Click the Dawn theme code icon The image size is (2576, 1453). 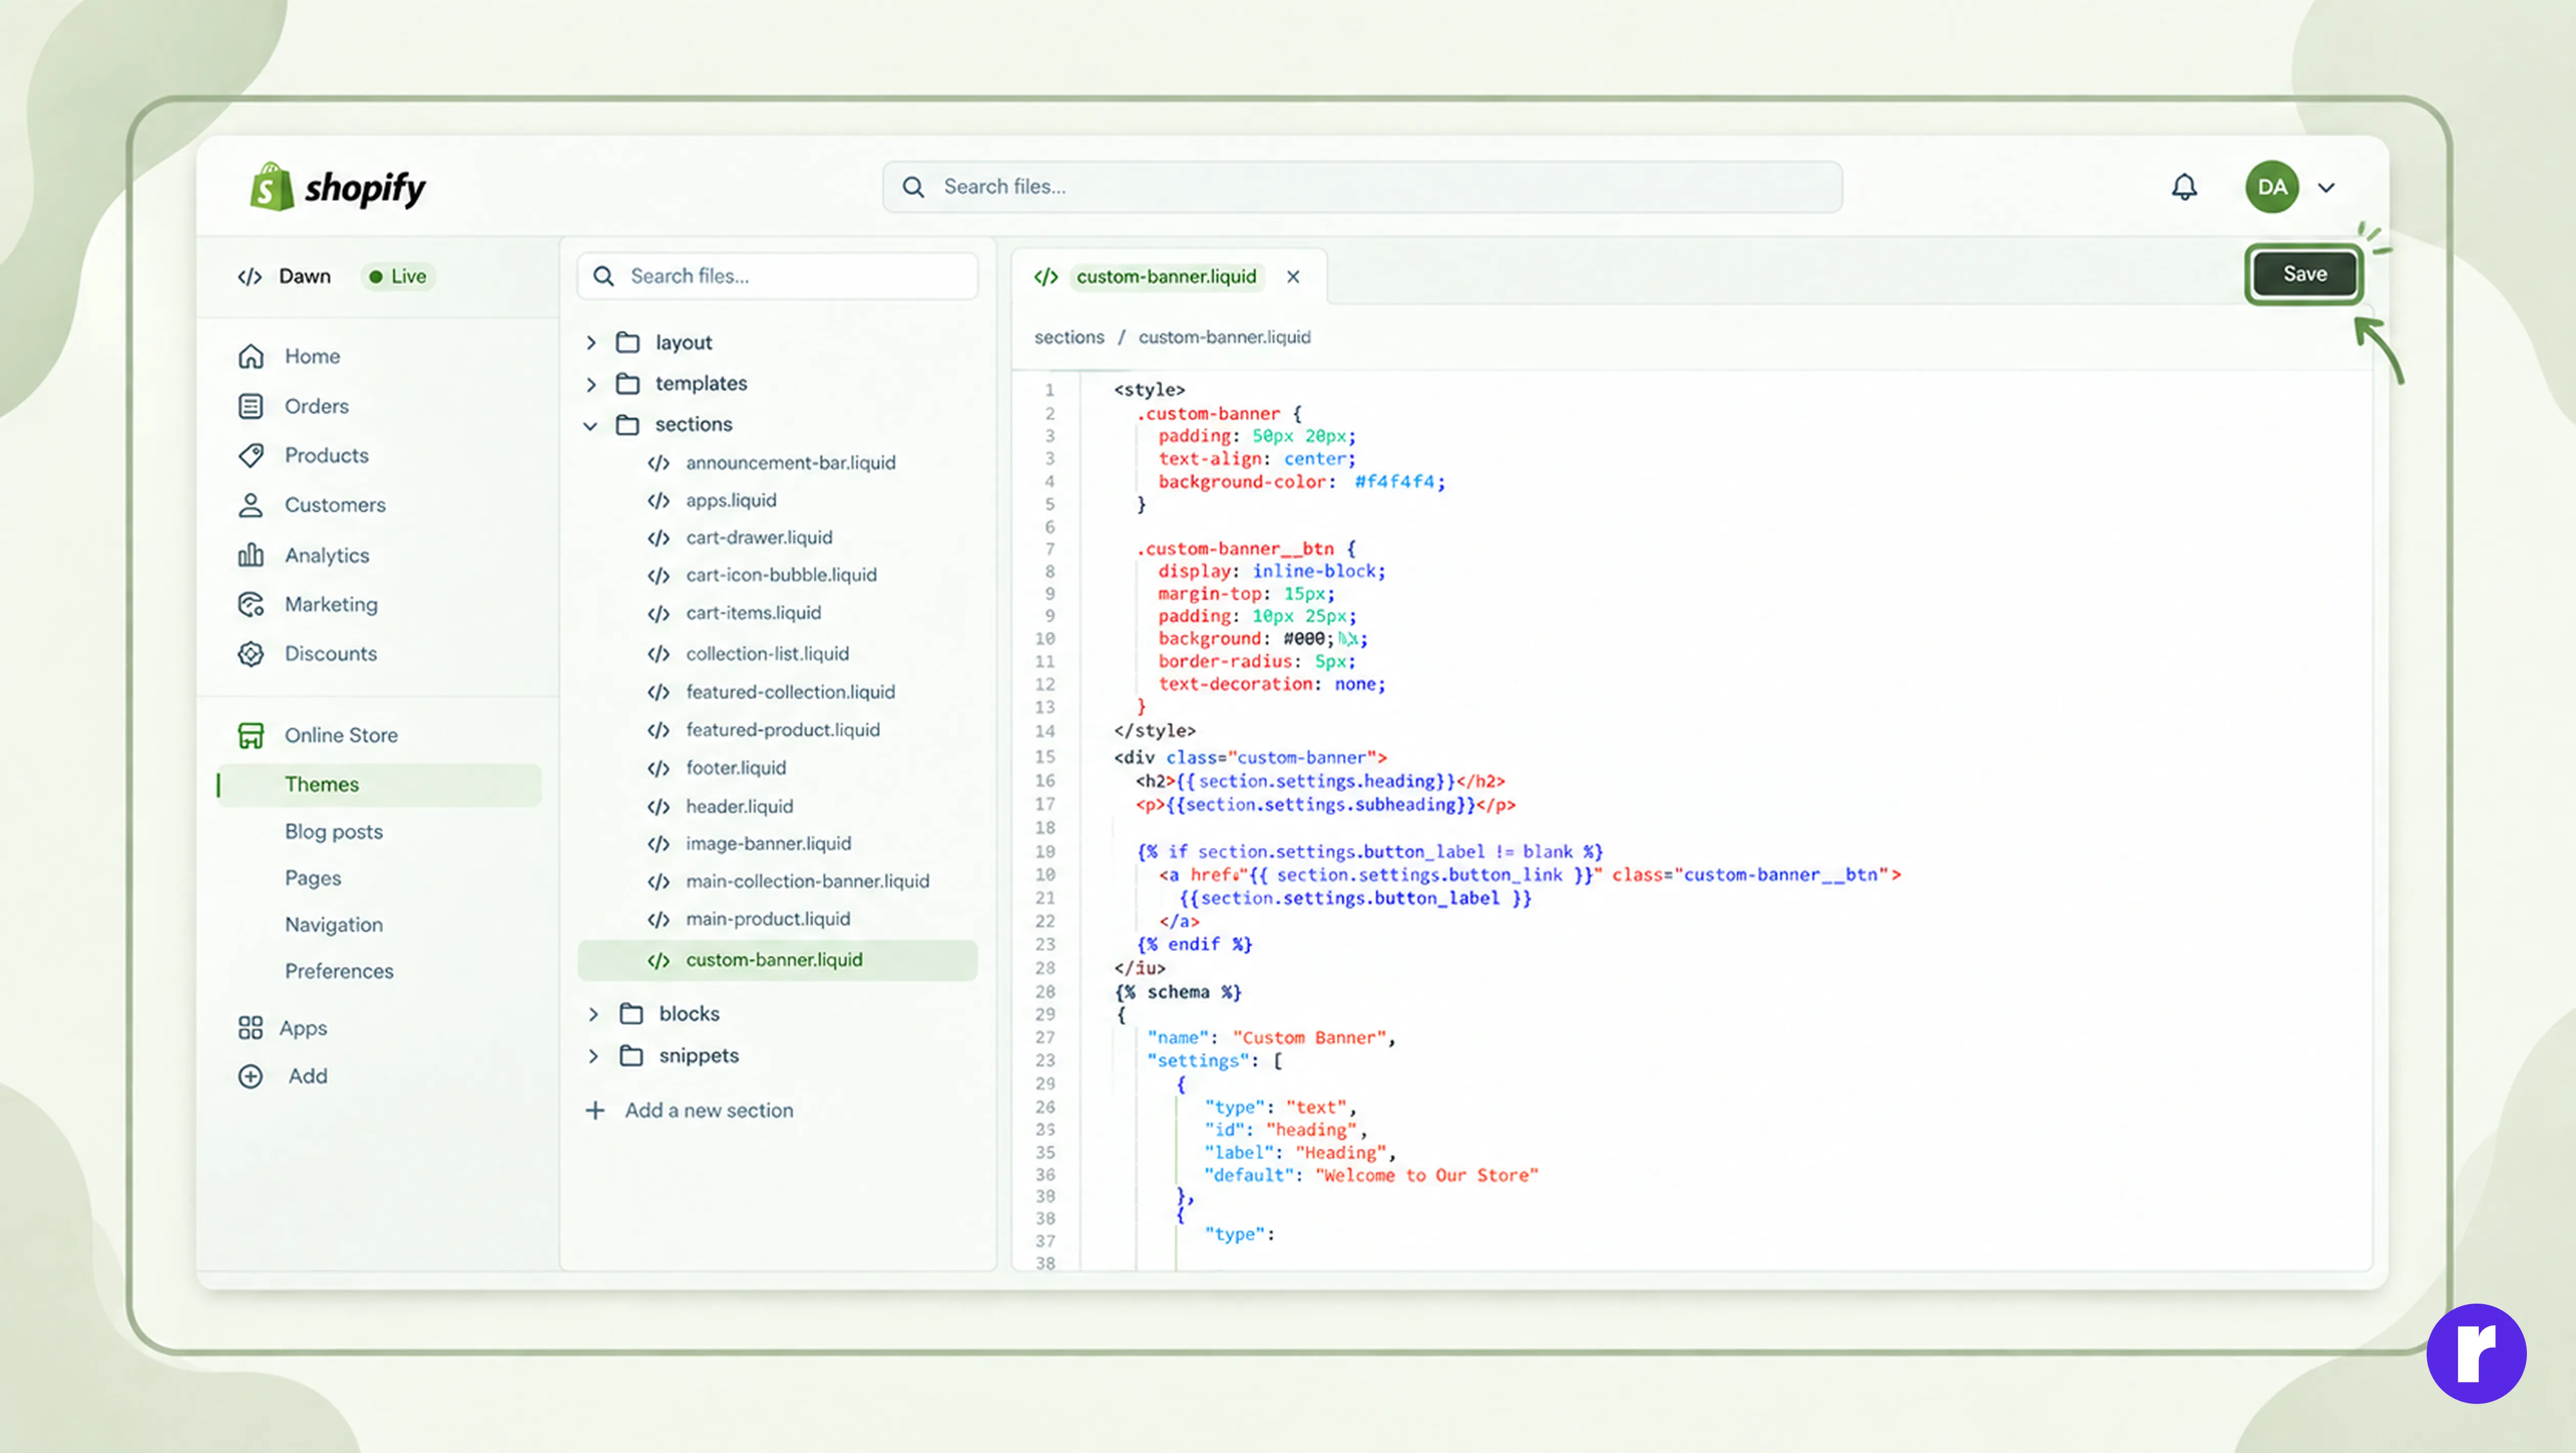(249, 277)
